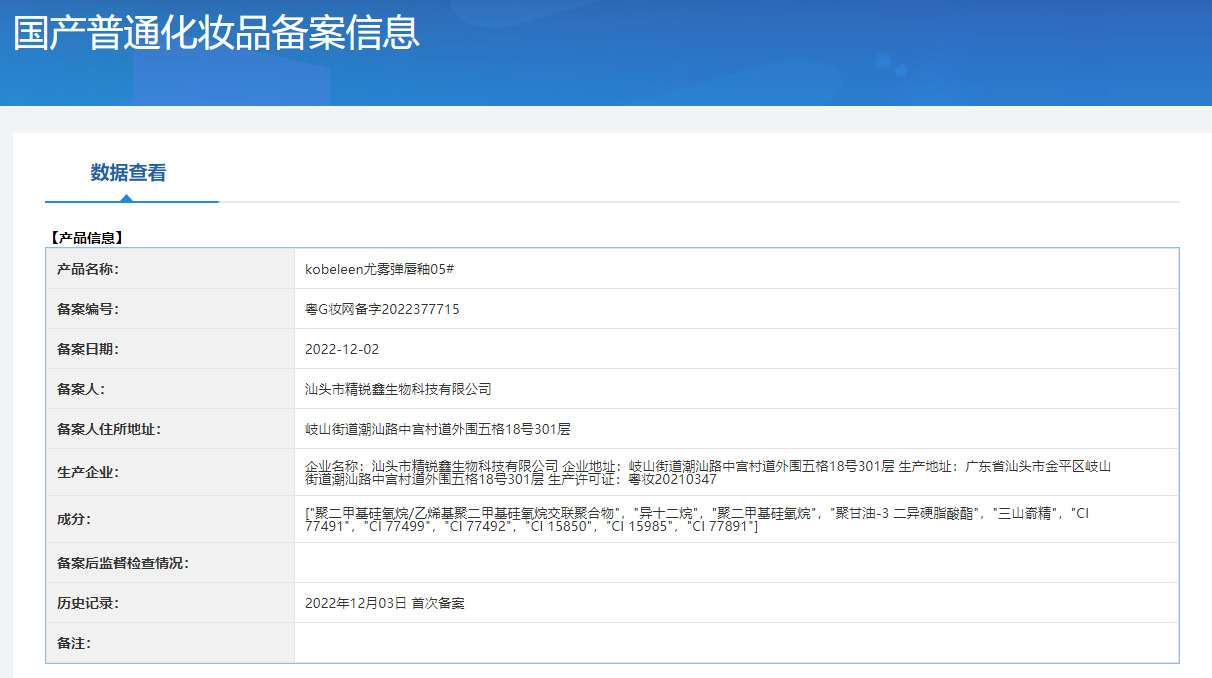Select product name kobeleen尤雾弹唇釉05#
This screenshot has height=678, width=1212.
click(x=381, y=269)
